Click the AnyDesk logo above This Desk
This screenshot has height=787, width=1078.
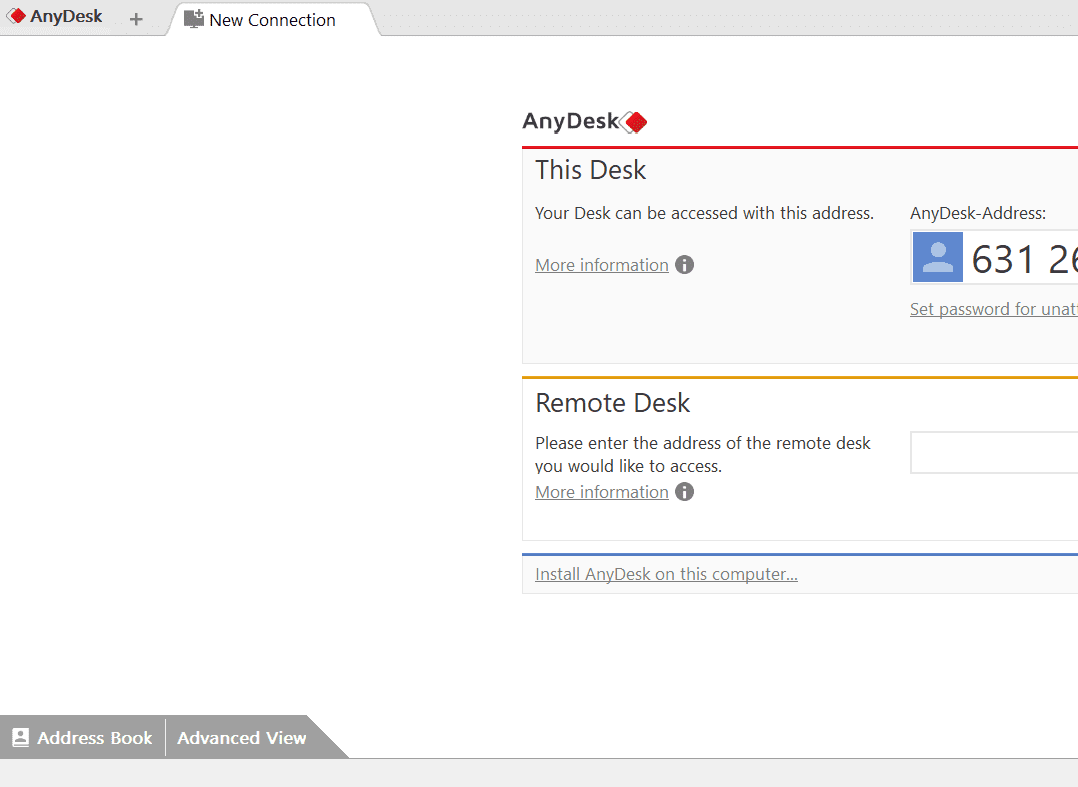[584, 122]
